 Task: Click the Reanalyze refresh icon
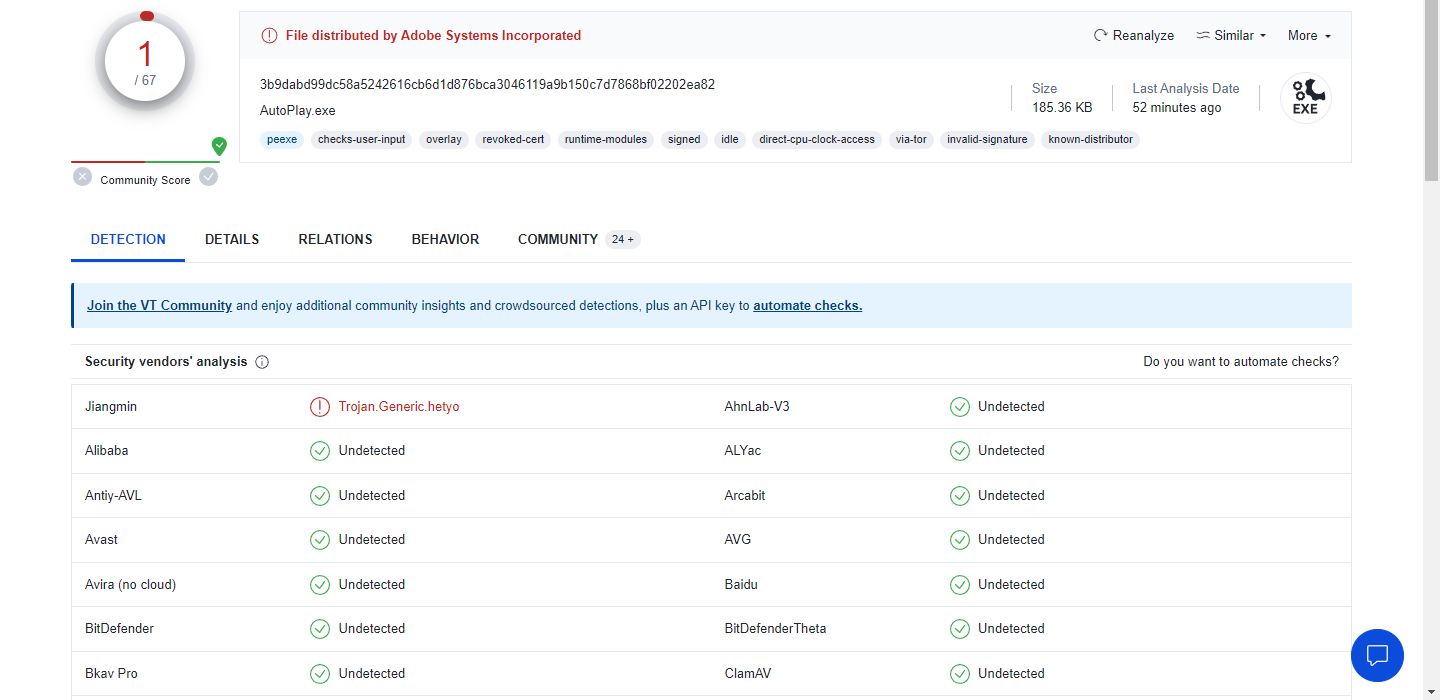click(1100, 35)
